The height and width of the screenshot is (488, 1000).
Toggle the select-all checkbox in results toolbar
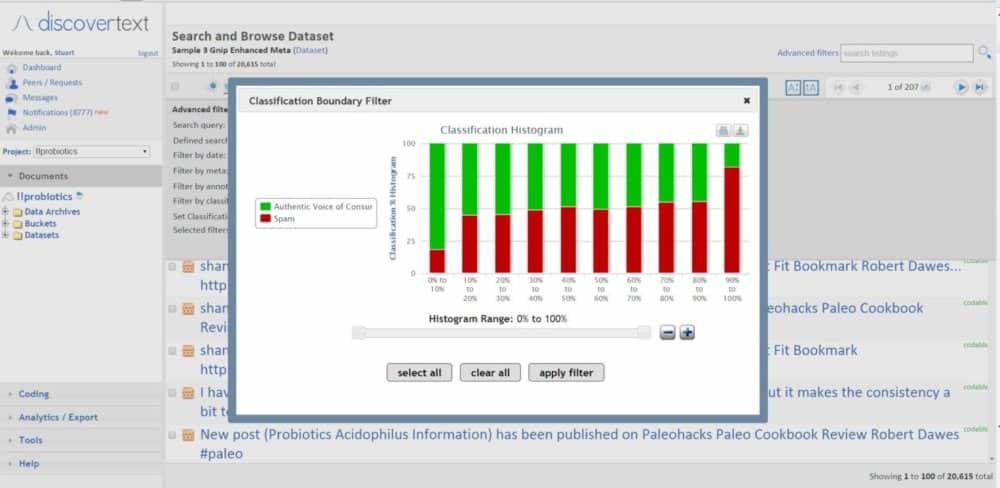tap(176, 88)
